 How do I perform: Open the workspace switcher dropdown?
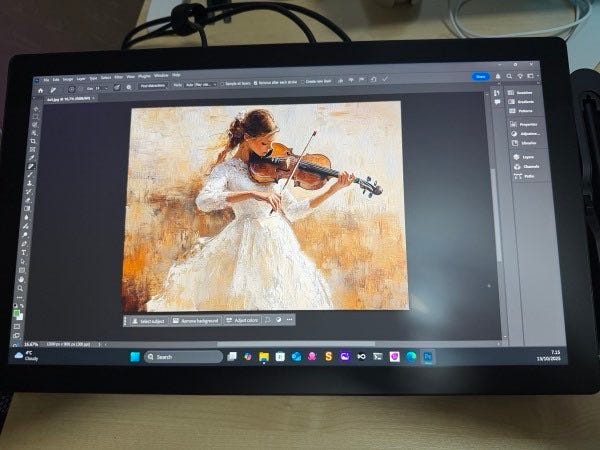click(531, 76)
